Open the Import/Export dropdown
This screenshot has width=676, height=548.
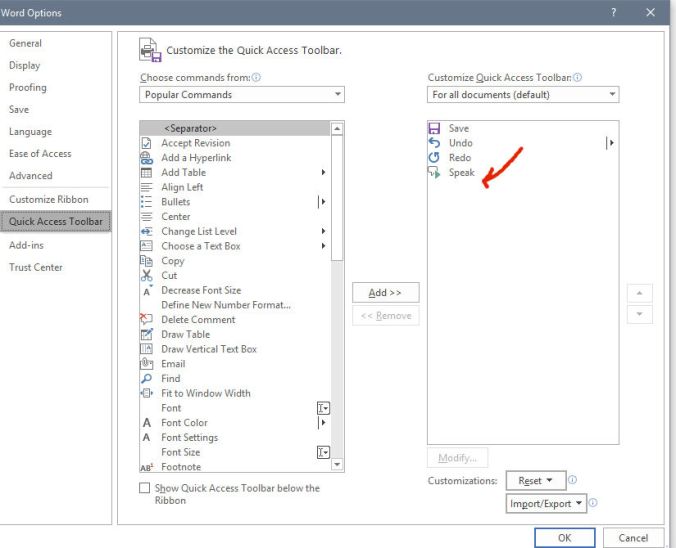coord(546,504)
